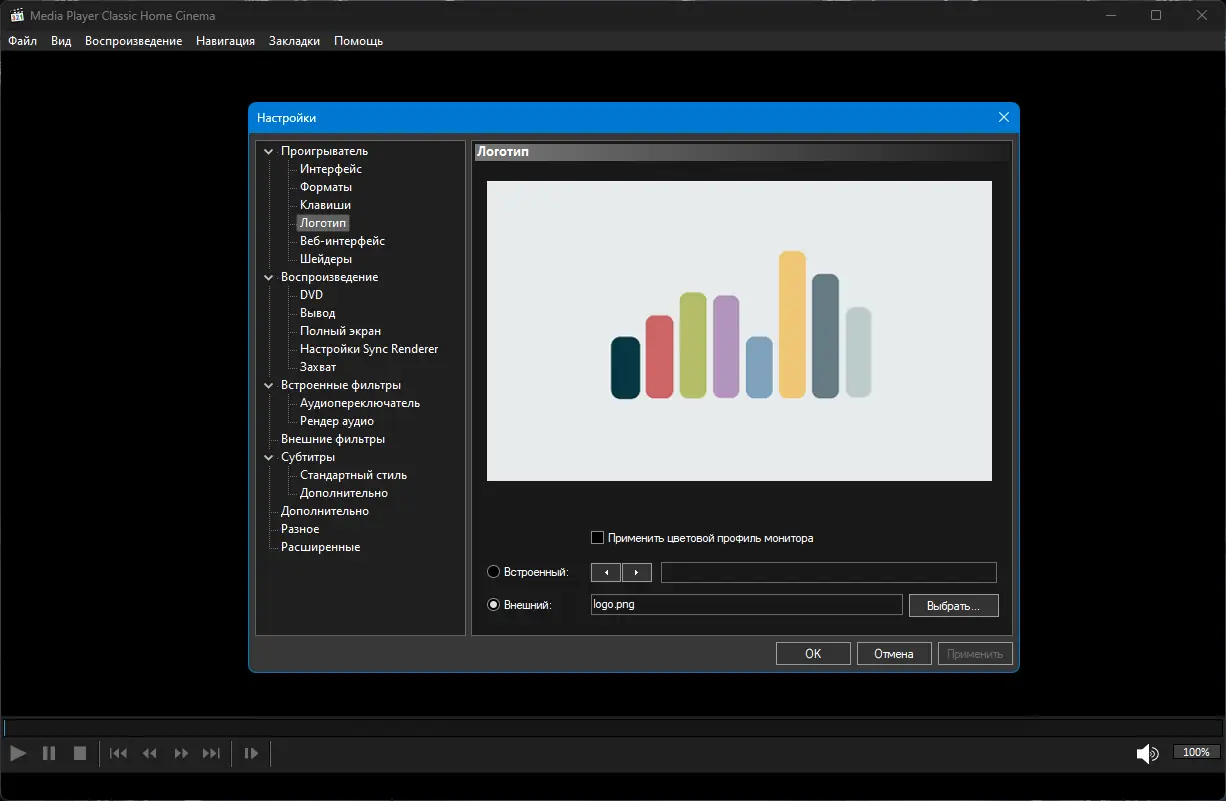Click the fast-forward (increase speed) icon
The image size is (1226, 801).
coord(181,753)
